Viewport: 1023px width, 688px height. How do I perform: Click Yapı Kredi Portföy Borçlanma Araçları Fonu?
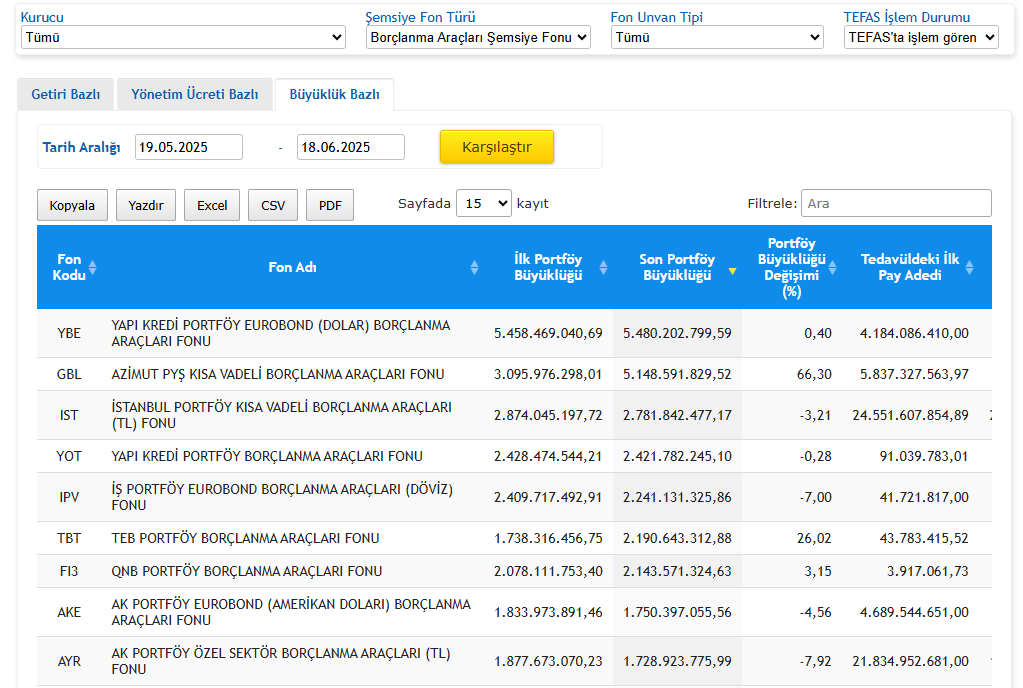267,456
